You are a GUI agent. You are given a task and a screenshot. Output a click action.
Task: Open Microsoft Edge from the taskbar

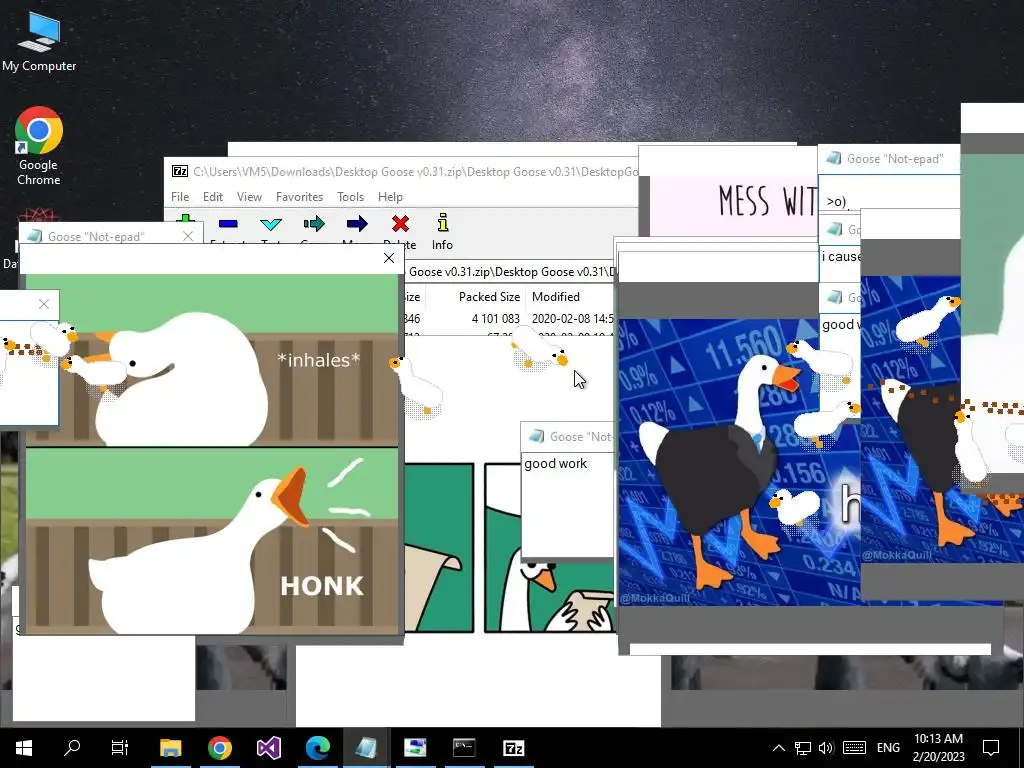pyautogui.click(x=318, y=748)
